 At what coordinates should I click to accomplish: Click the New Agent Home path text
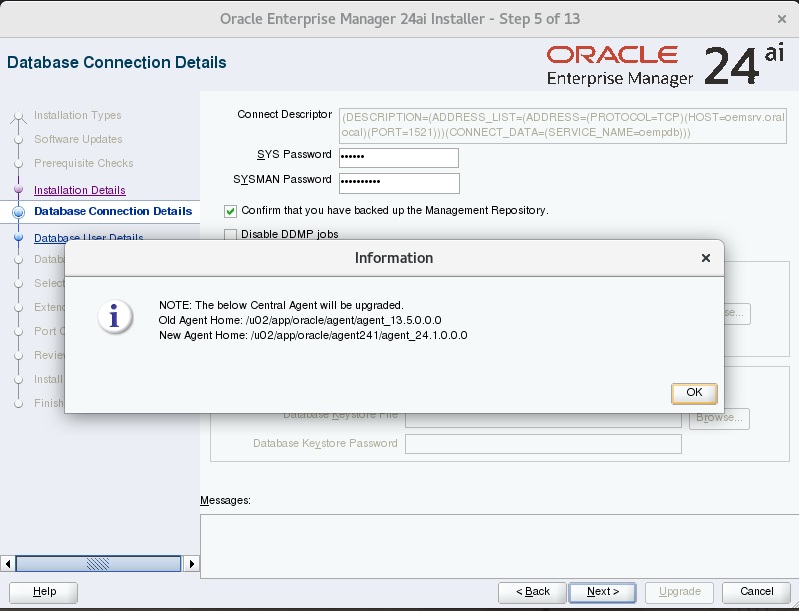[359, 335]
